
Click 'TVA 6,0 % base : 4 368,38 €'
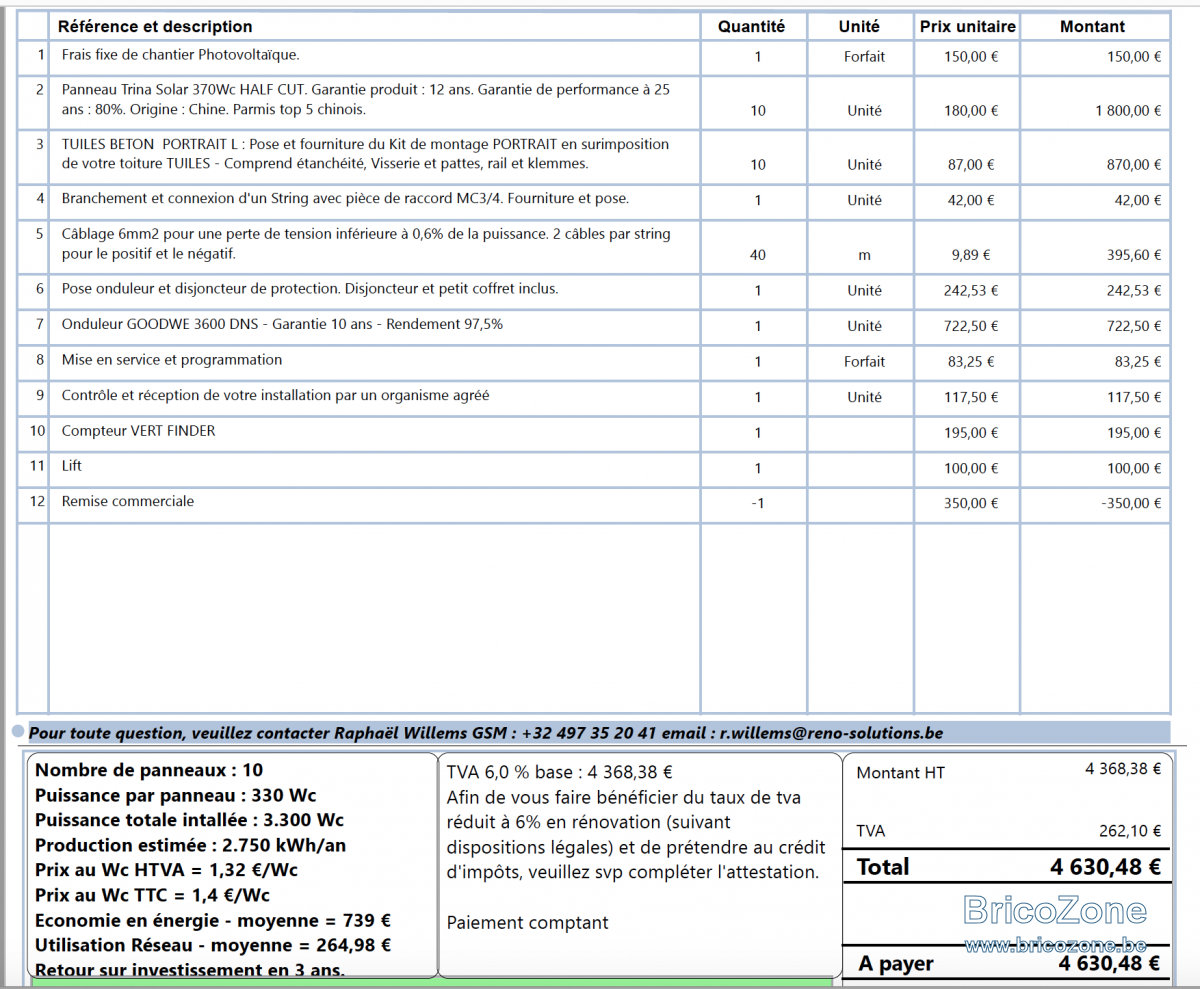559,772
